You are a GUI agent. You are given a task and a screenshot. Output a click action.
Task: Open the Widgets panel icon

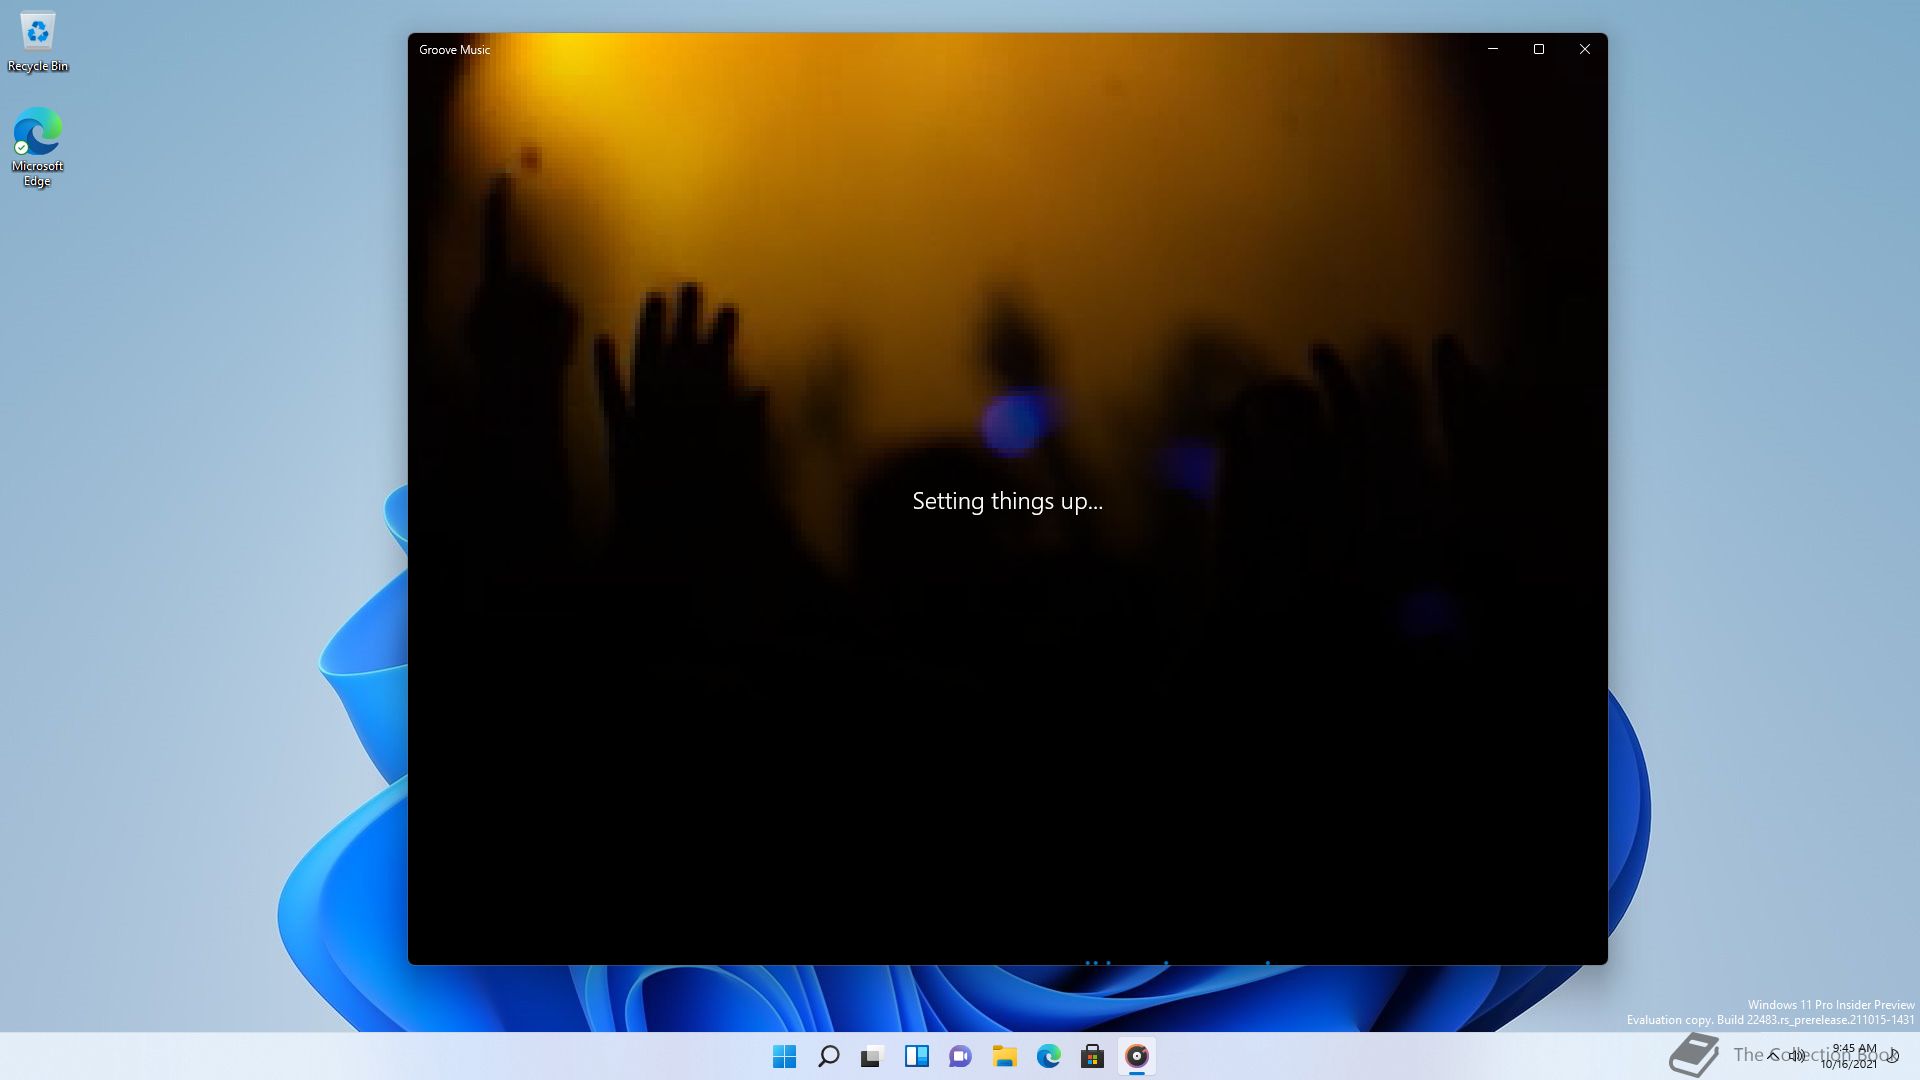[x=917, y=1056]
